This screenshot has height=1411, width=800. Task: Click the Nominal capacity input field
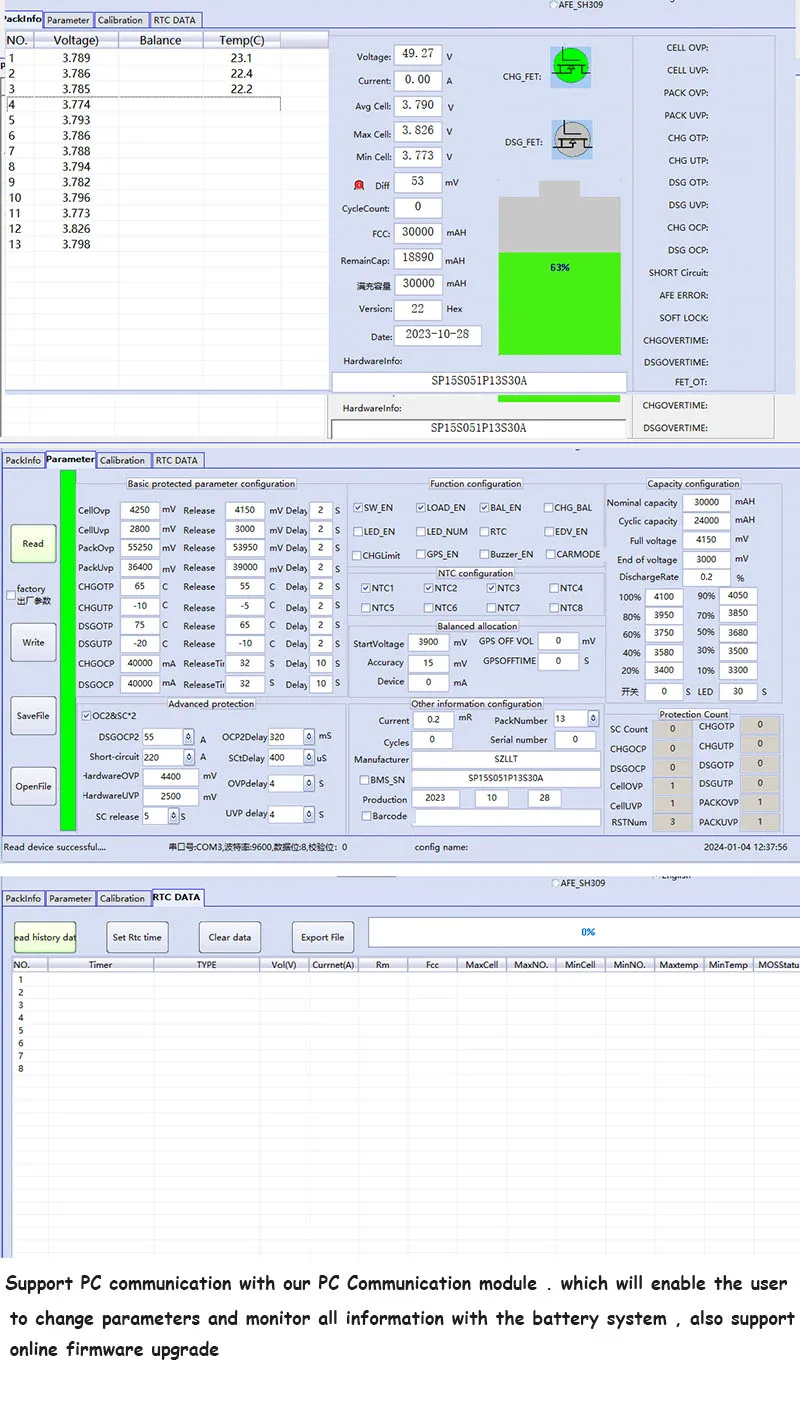(x=706, y=503)
